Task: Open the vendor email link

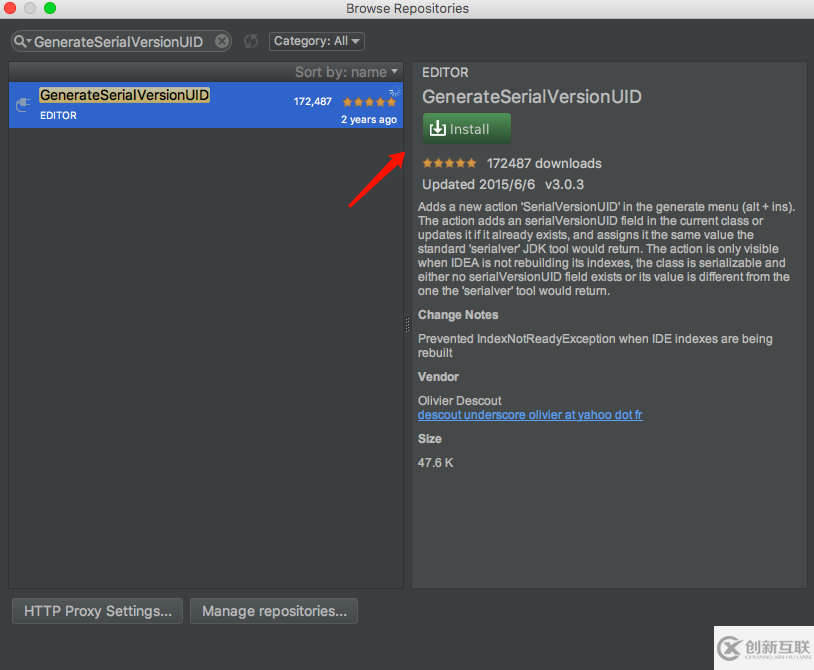Action: pos(530,415)
